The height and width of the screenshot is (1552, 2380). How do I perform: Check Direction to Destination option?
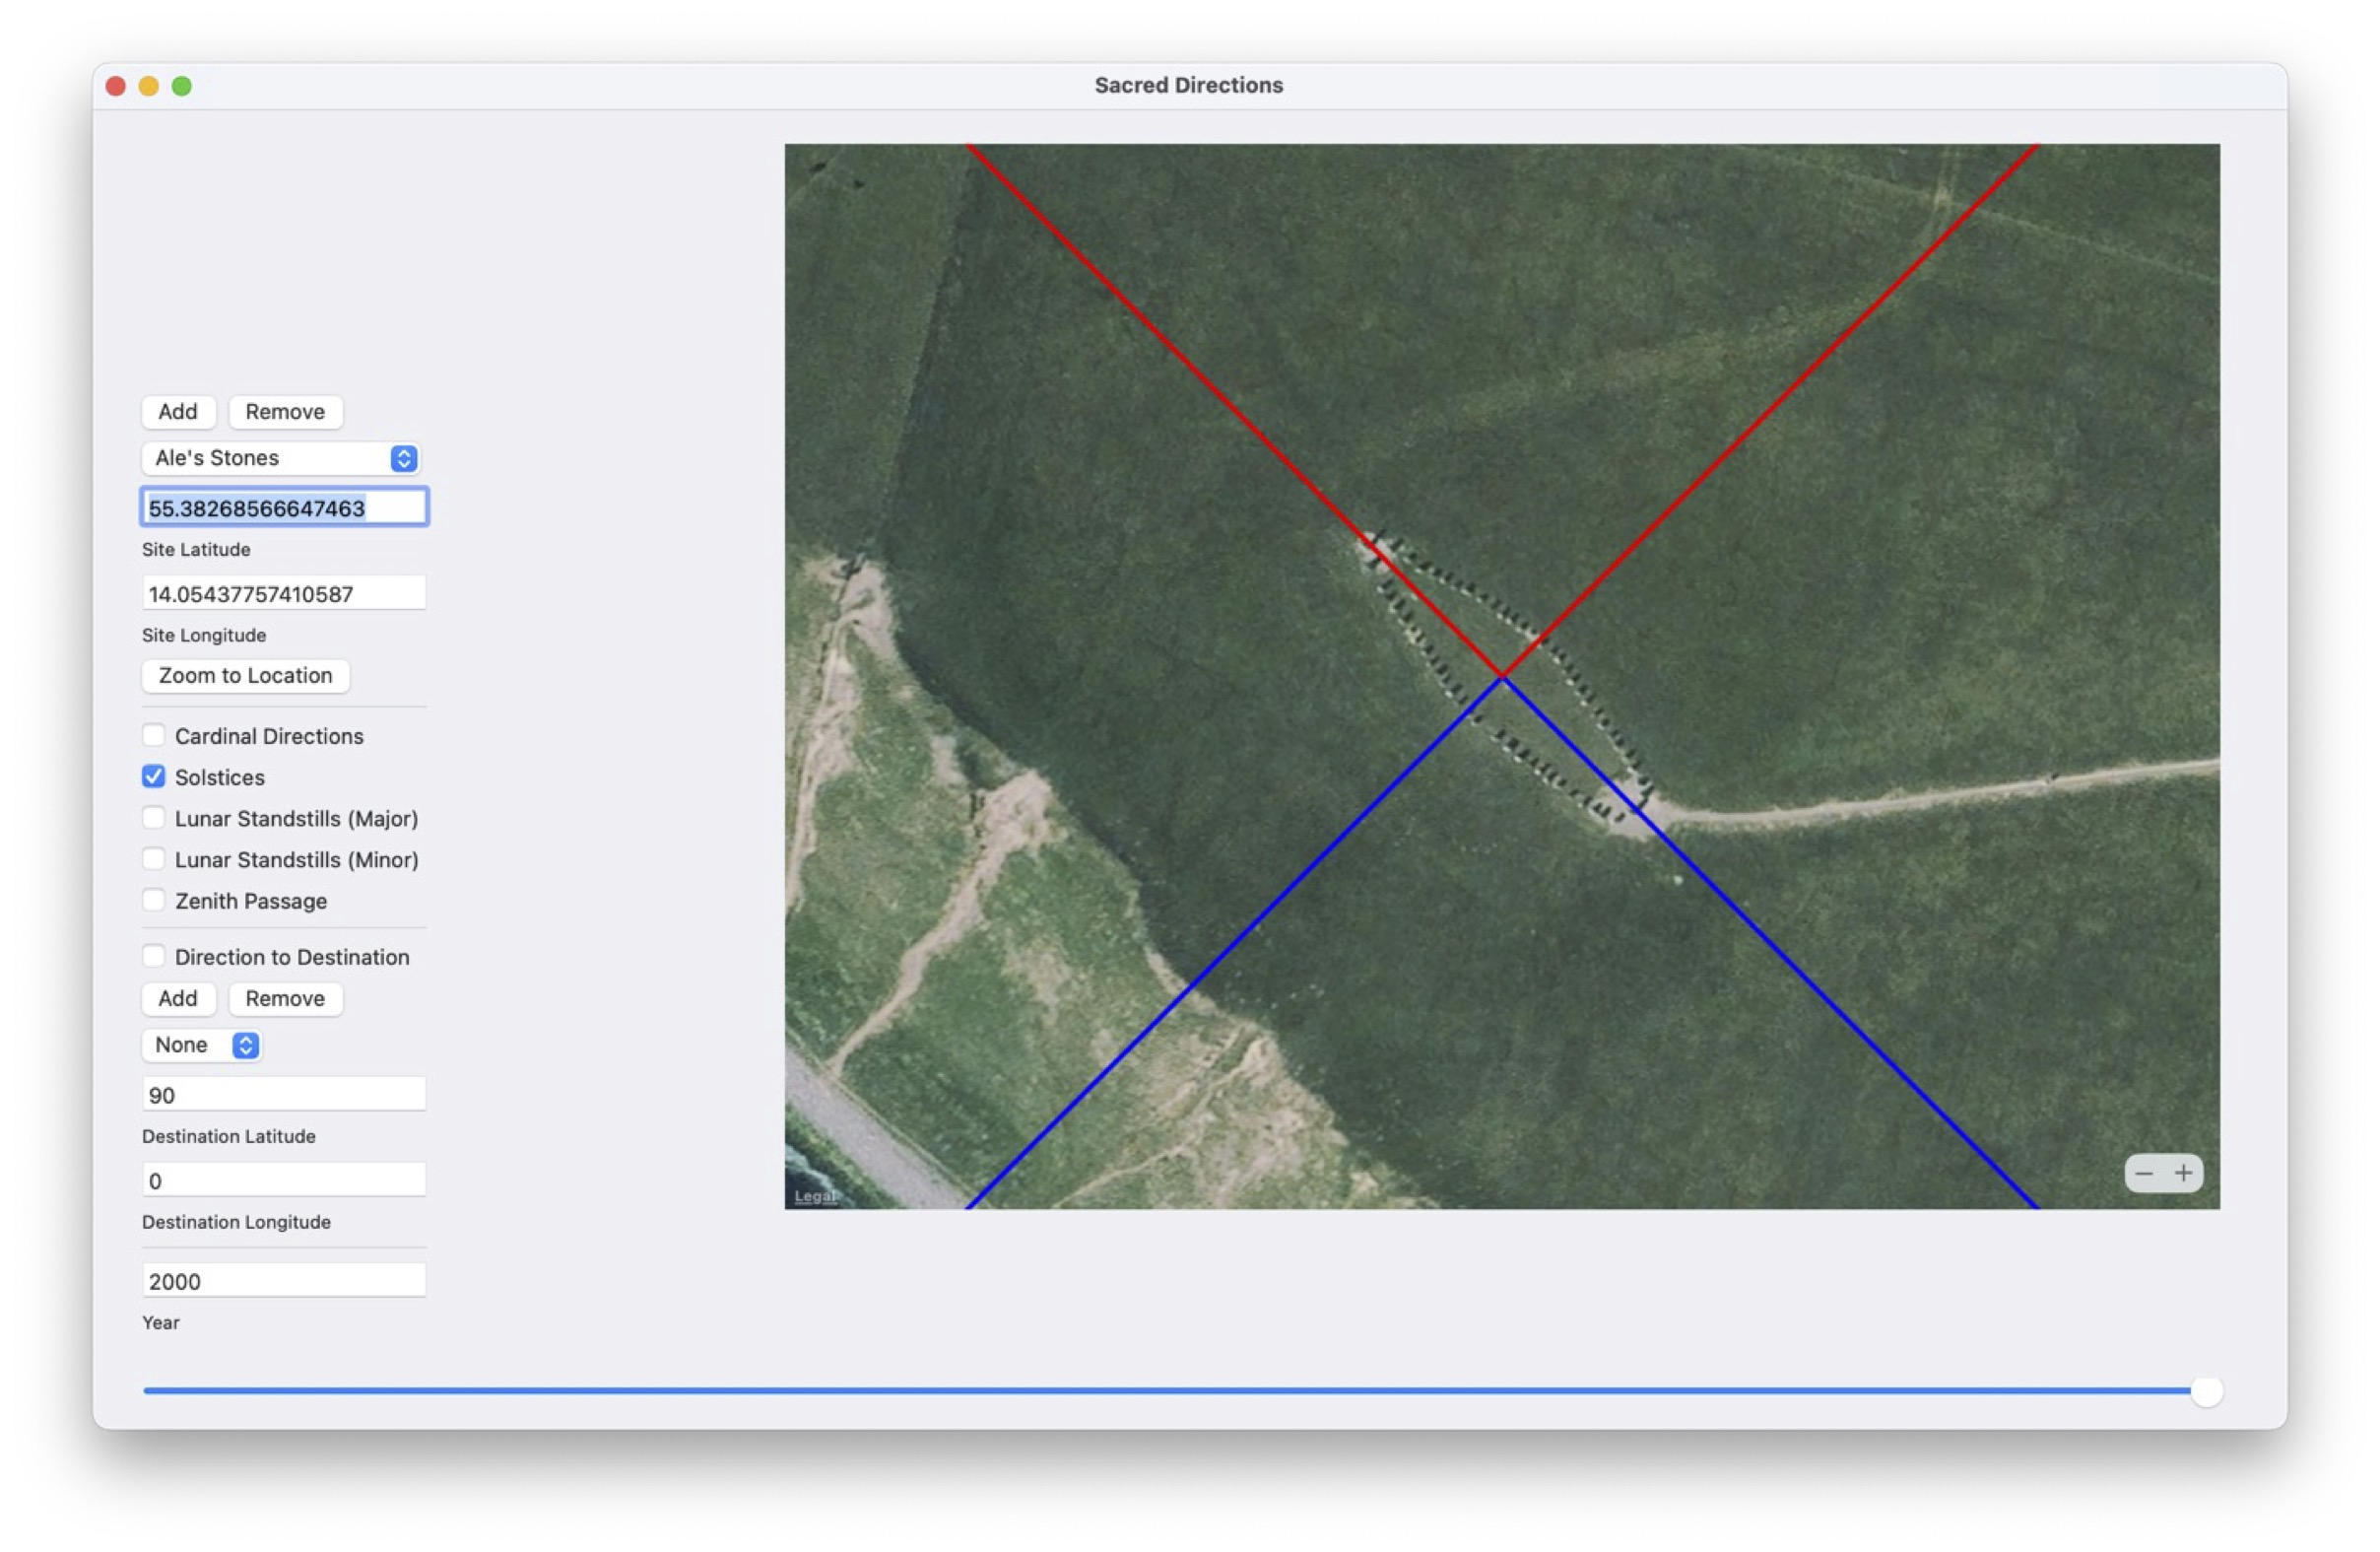pyautogui.click(x=154, y=956)
